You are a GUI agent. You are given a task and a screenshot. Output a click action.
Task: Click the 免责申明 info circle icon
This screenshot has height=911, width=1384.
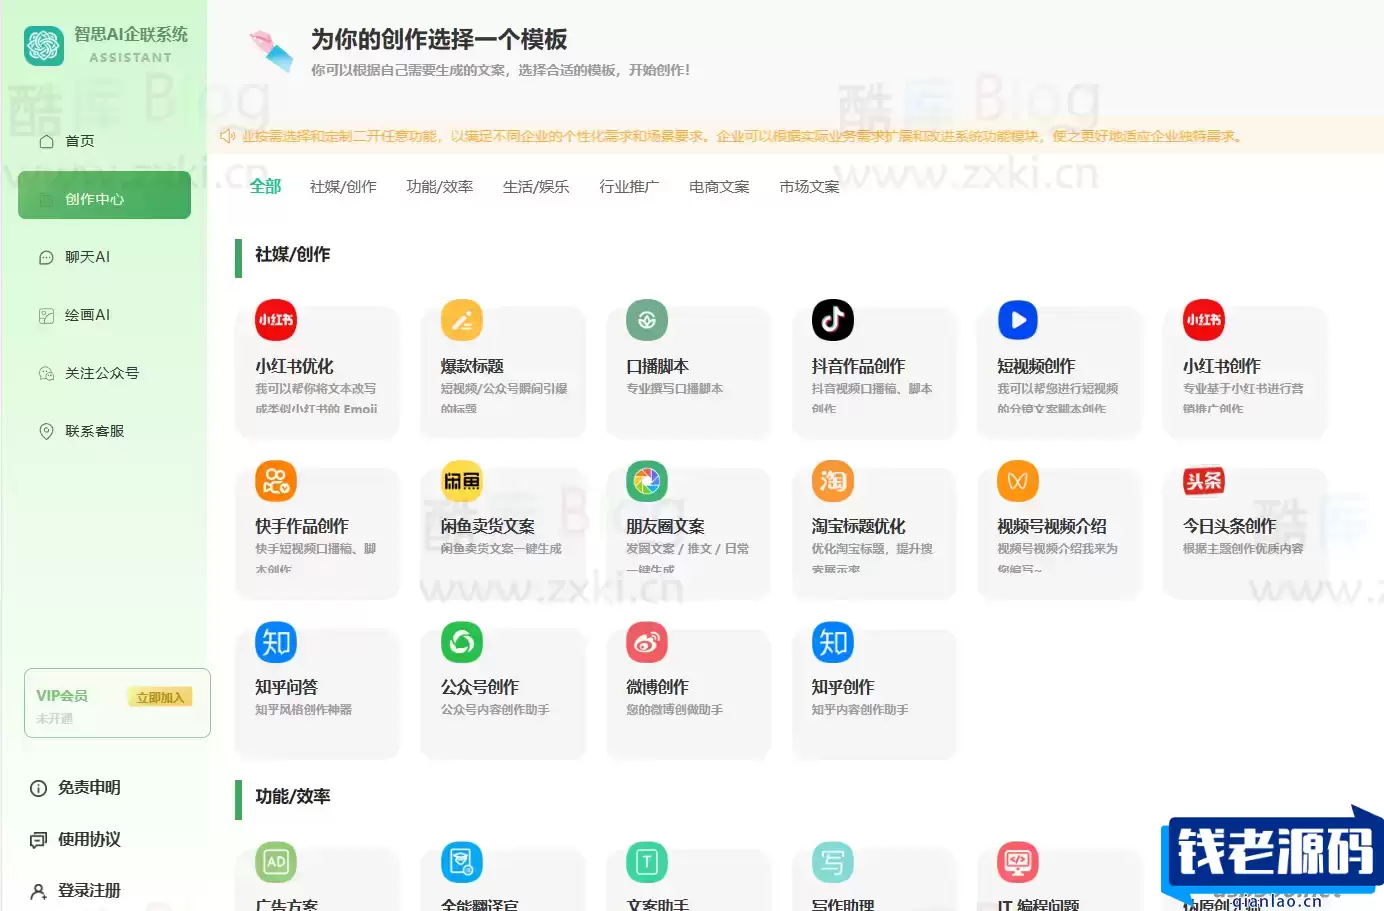[x=38, y=788]
